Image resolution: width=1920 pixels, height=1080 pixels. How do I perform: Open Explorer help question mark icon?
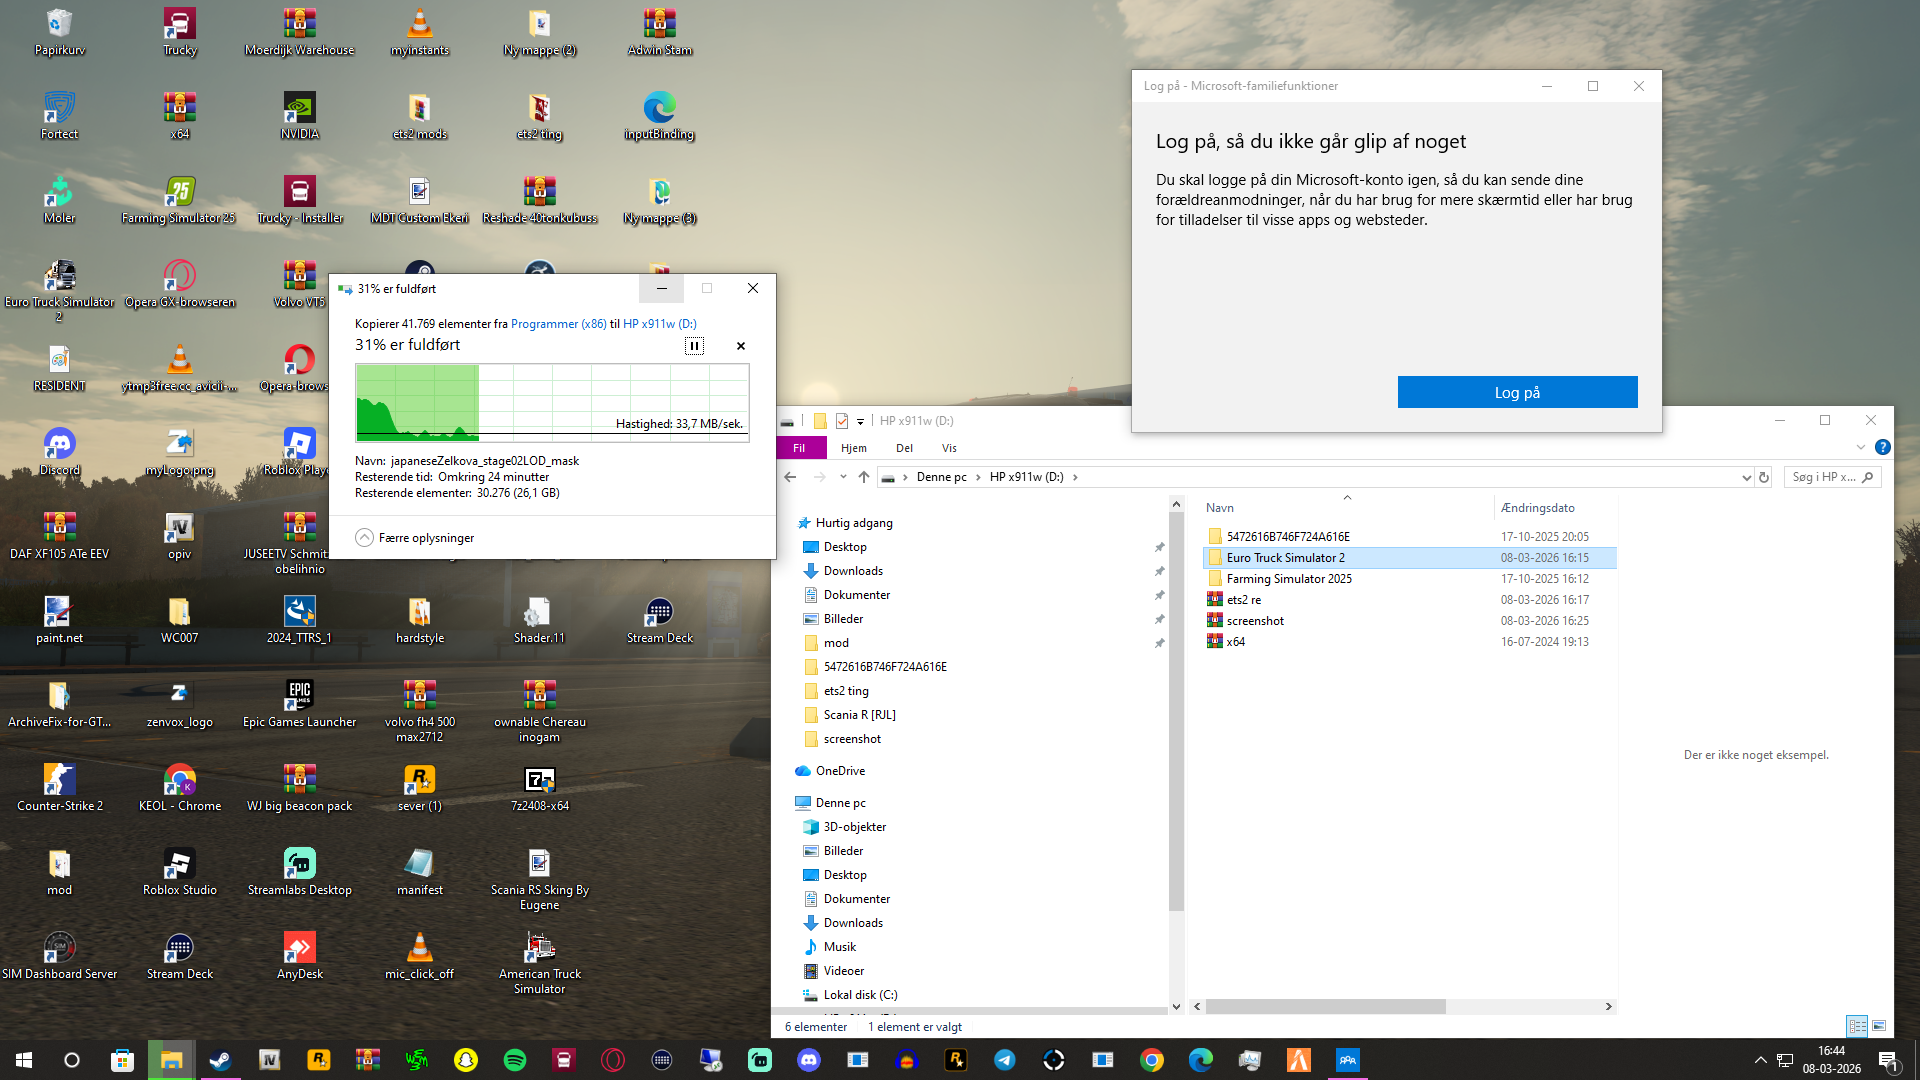click(1882, 447)
